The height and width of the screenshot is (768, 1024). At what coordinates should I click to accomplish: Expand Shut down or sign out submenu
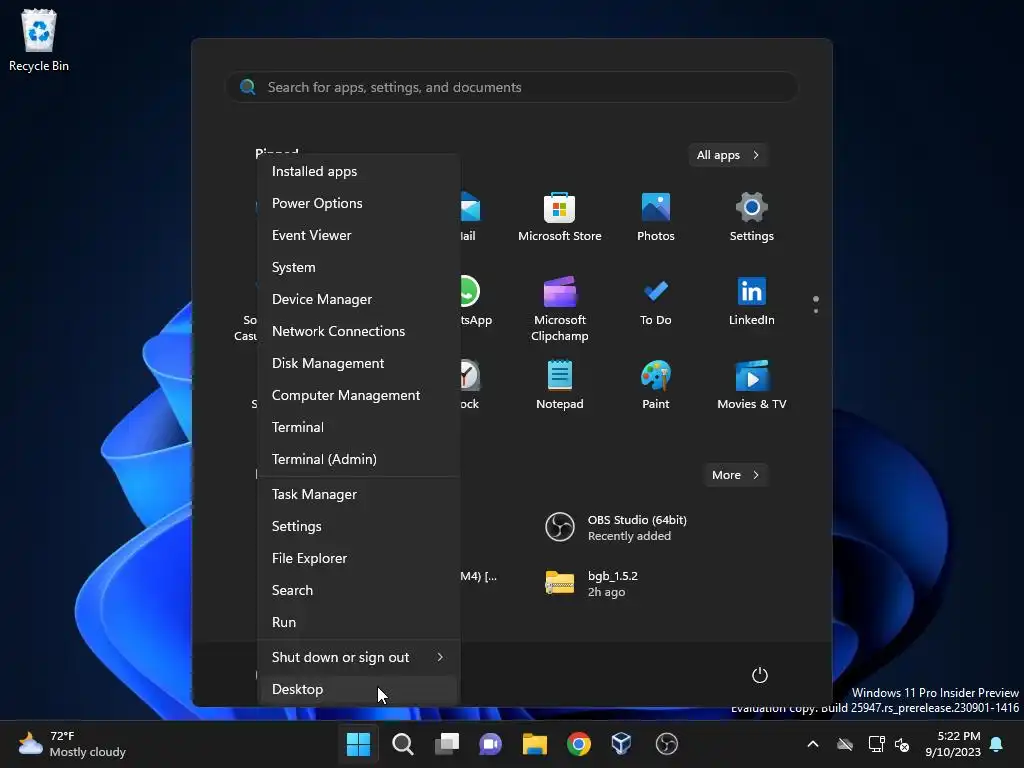click(359, 657)
